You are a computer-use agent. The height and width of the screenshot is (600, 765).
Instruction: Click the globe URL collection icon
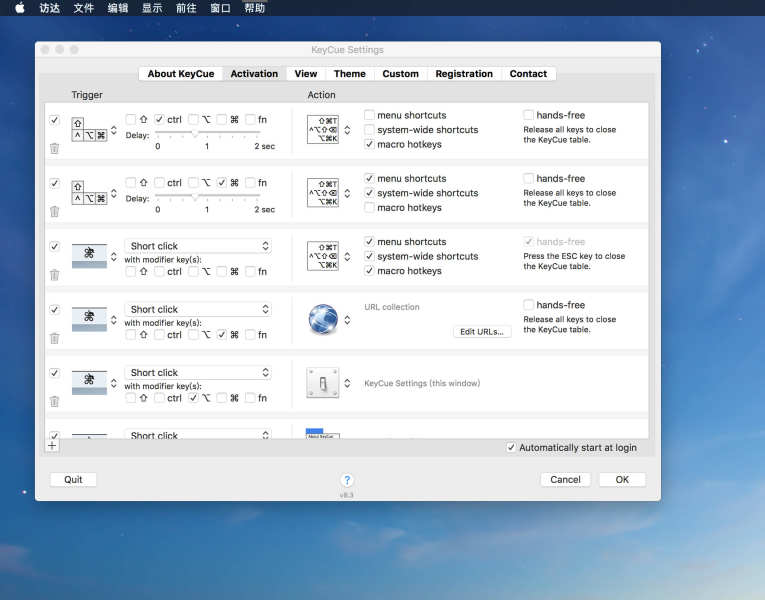[x=322, y=320]
